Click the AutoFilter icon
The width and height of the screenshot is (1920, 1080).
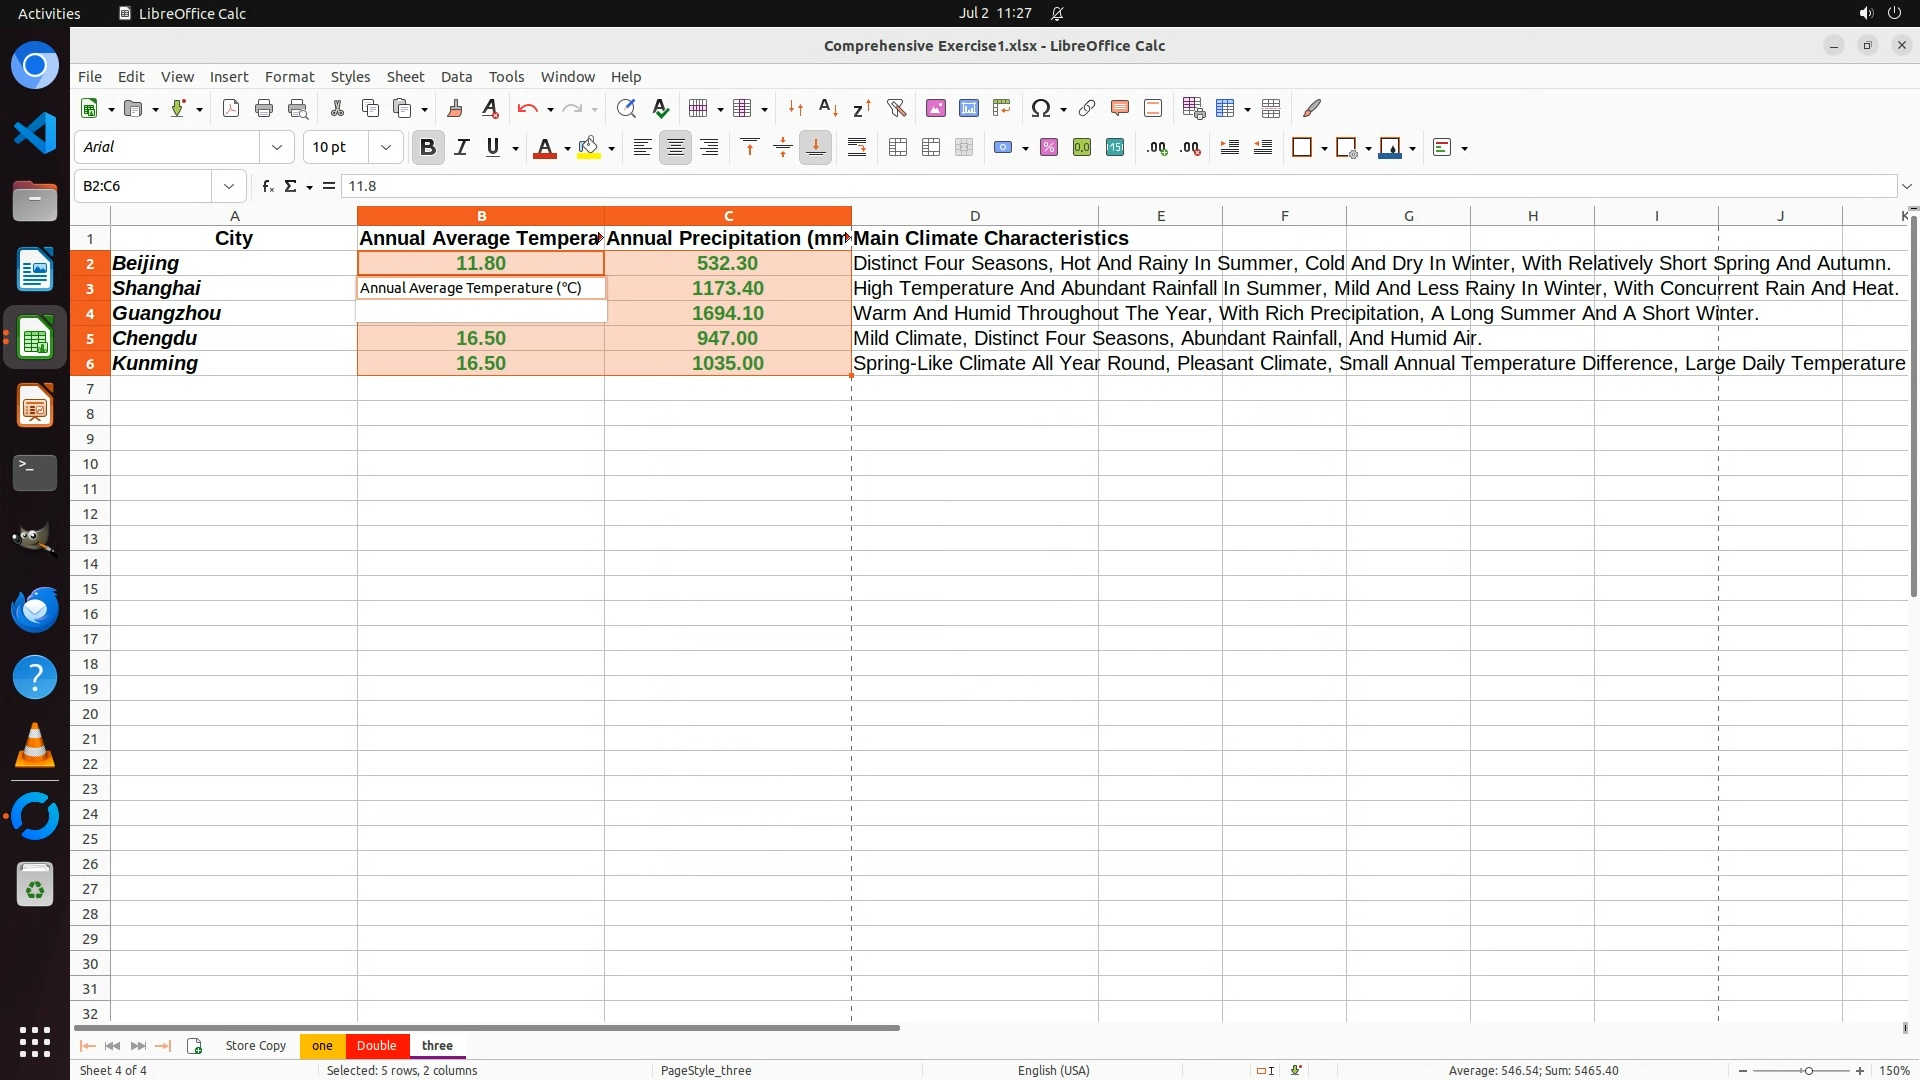(896, 108)
